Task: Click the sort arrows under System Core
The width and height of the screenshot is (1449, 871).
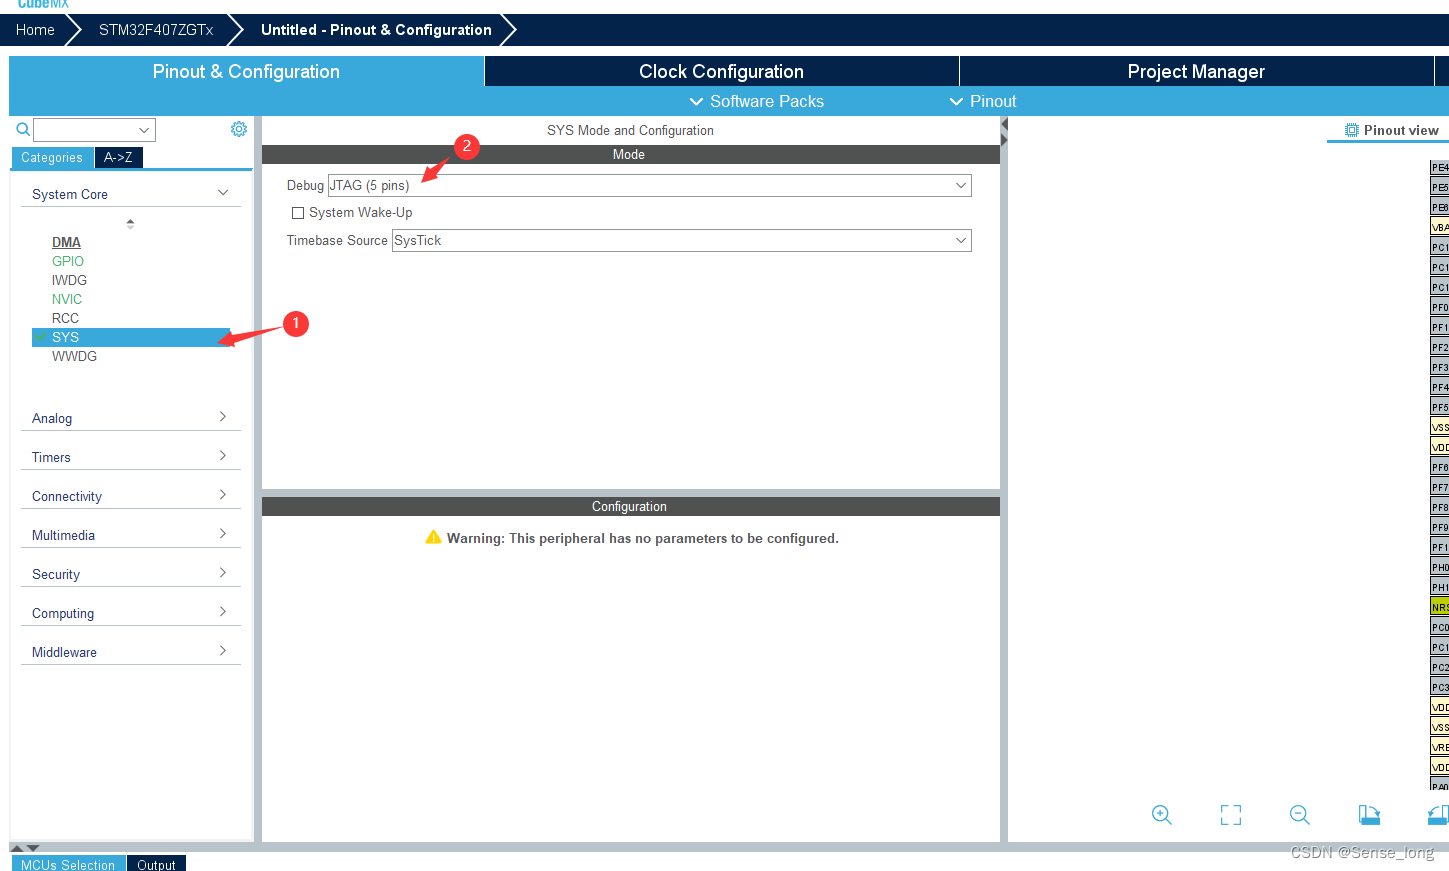Action: [130, 224]
